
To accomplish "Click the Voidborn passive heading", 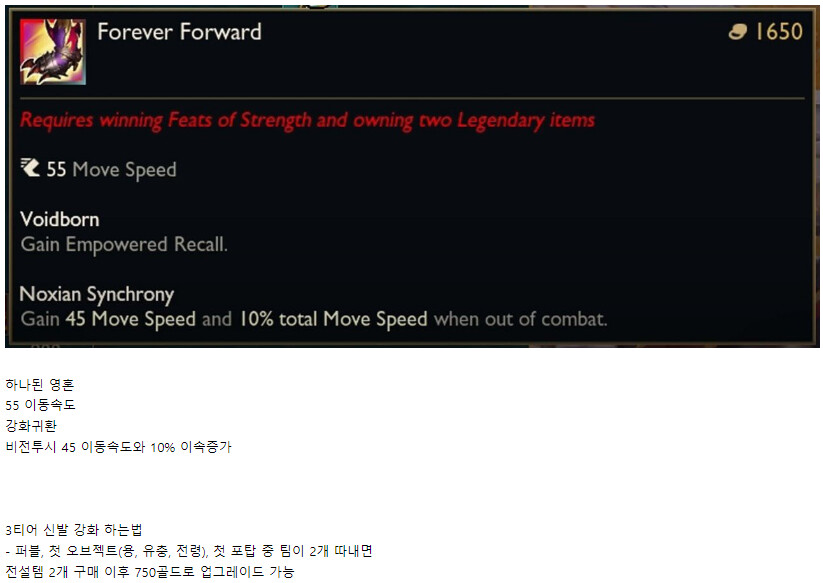I will [x=59, y=219].
